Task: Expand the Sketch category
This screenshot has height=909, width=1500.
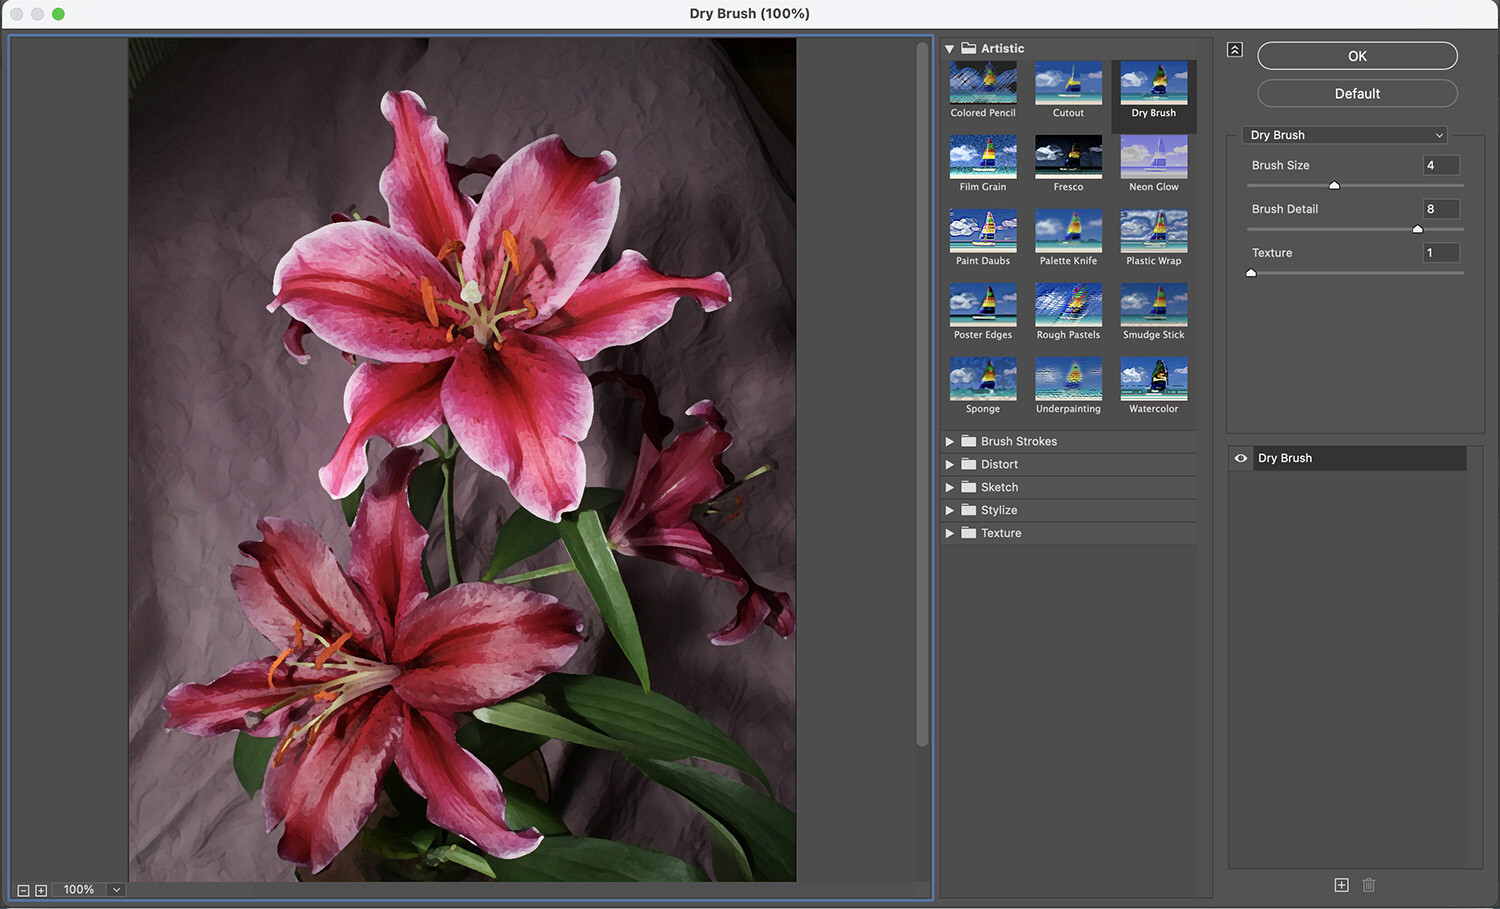Action: [x=950, y=487]
